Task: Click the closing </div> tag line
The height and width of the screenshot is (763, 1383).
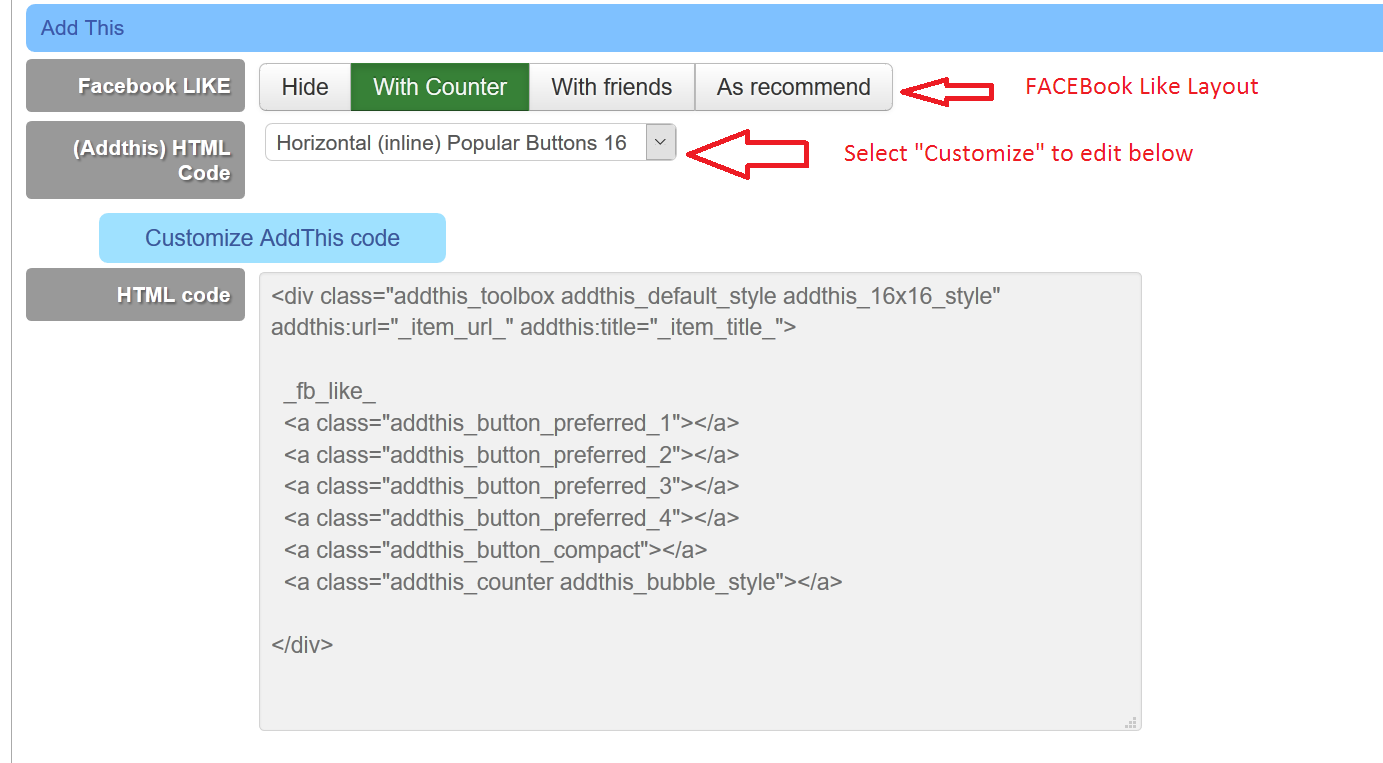Action: click(302, 645)
